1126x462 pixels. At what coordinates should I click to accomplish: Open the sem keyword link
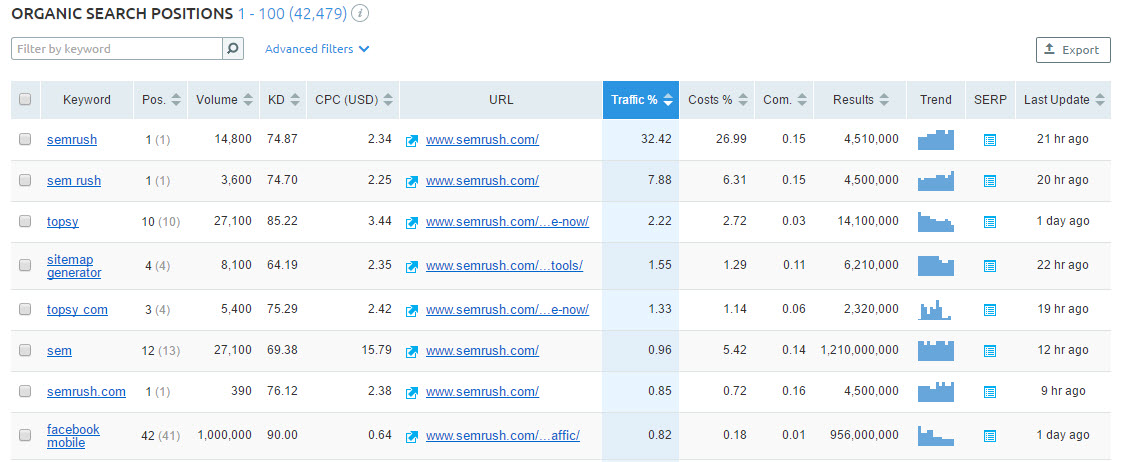click(x=59, y=351)
